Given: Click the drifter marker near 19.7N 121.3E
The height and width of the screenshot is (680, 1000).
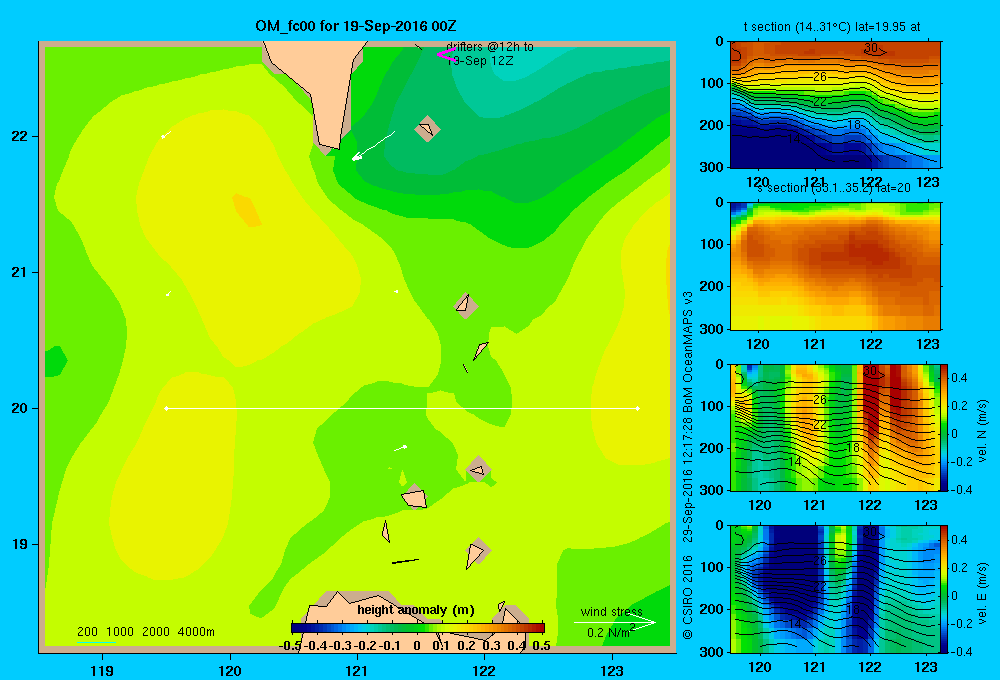Looking at the screenshot, I should click(401, 448).
